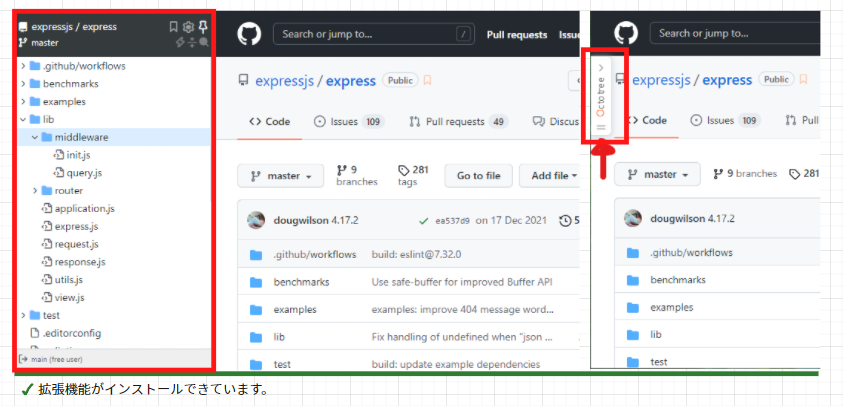The image size is (843, 406).
Task: Click the collapse-all icon beside the search magnifier
Action: [x=192, y=42]
